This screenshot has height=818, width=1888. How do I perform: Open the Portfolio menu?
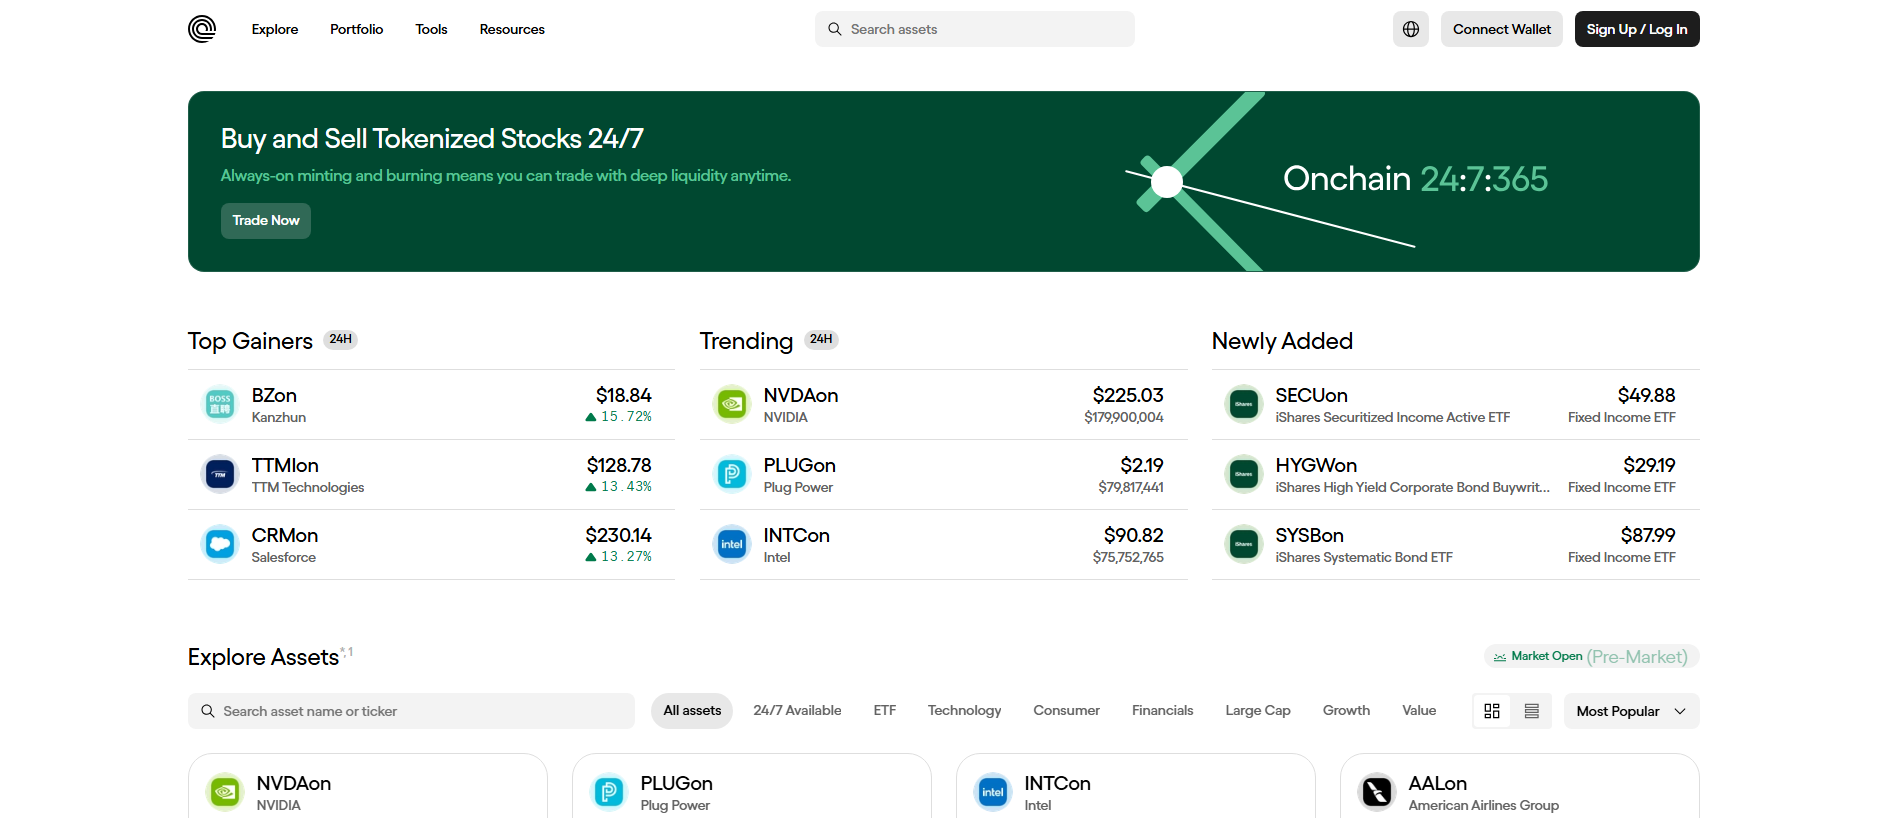click(357, 29)
